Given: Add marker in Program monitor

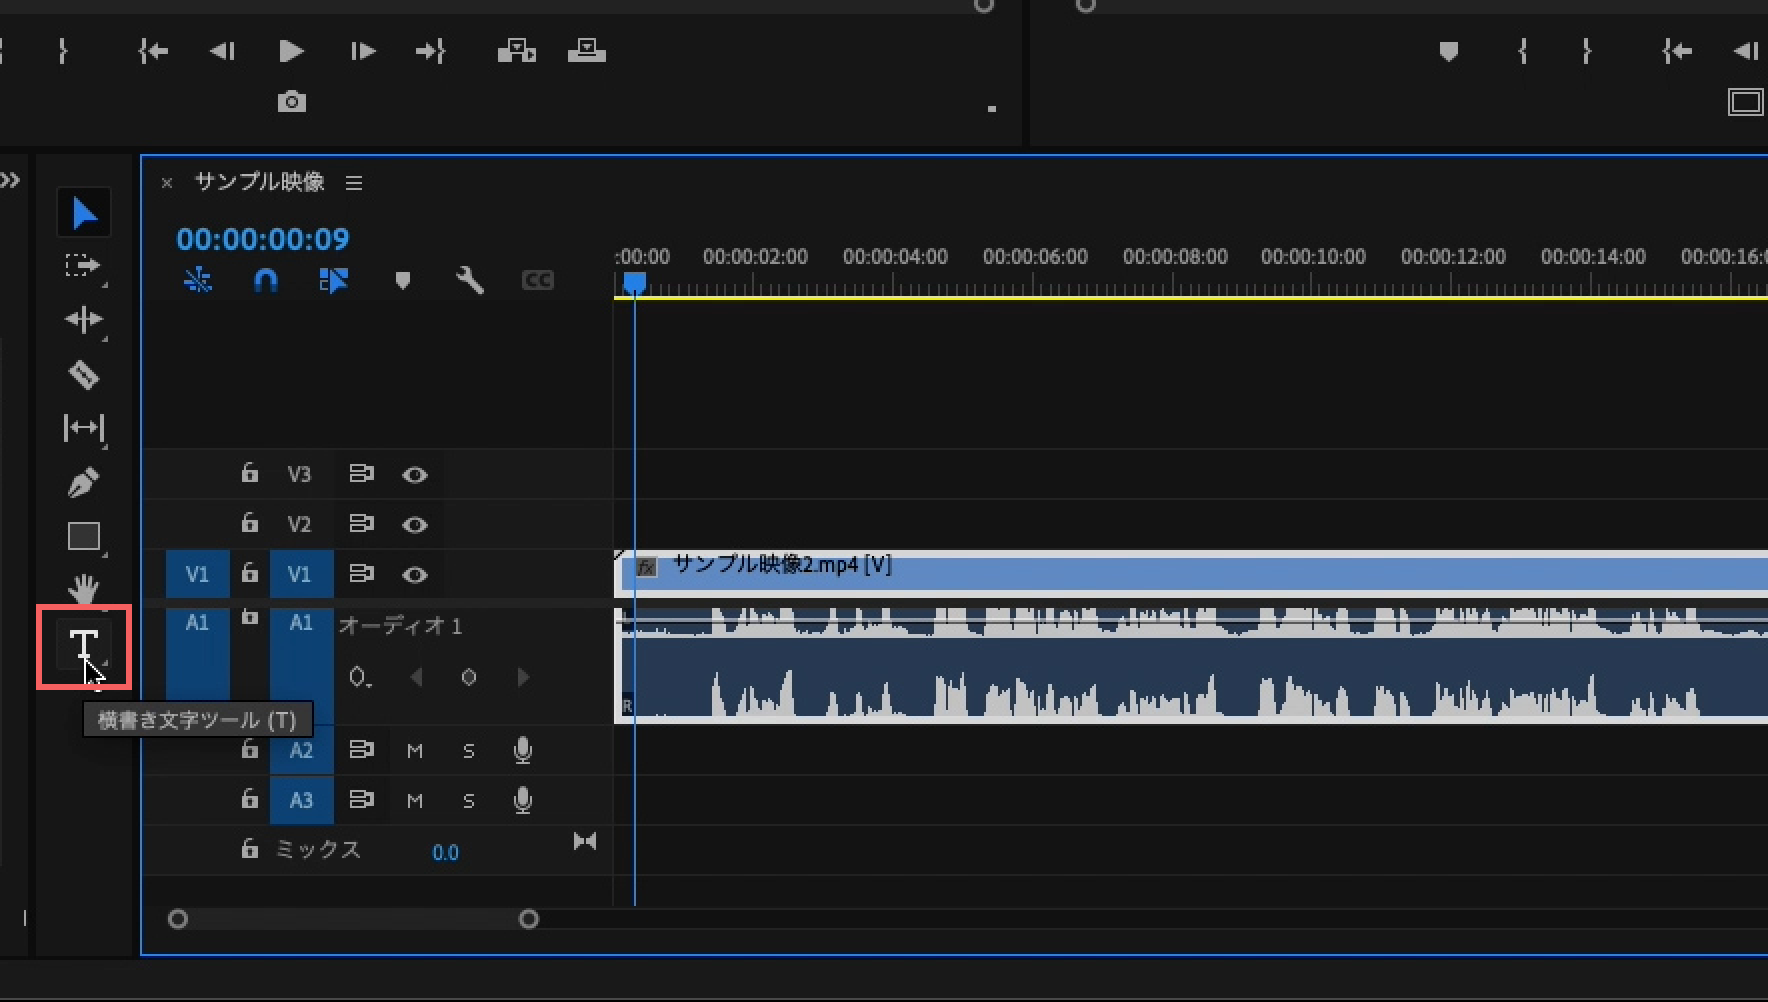Looking at the screenshot, I should [x=1448, y=51].
